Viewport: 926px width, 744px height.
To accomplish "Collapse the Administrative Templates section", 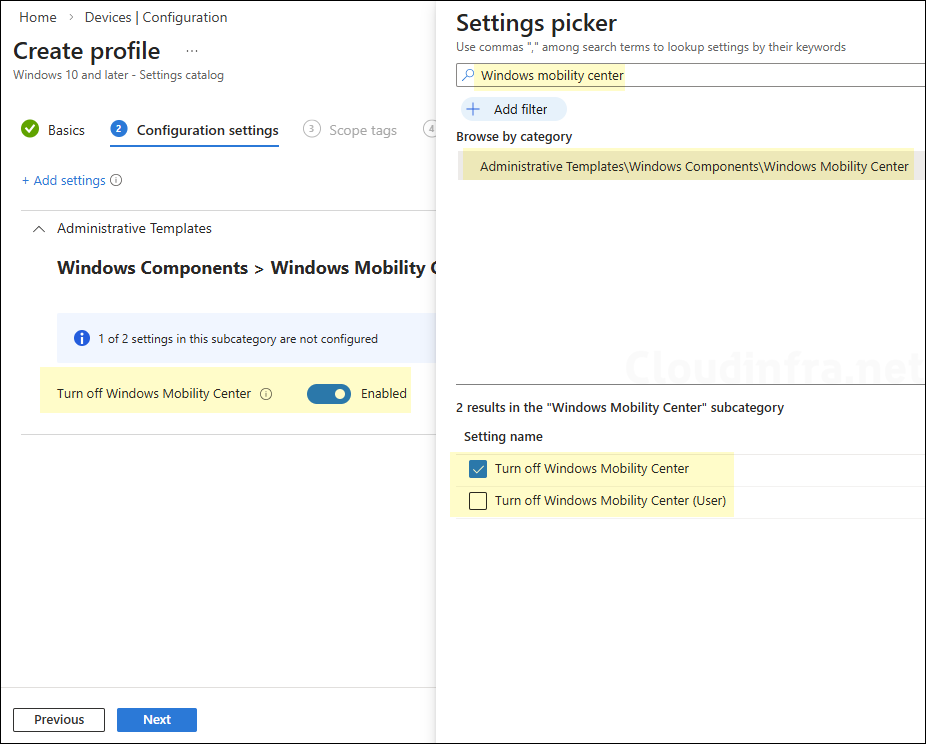I will point(38,228).
